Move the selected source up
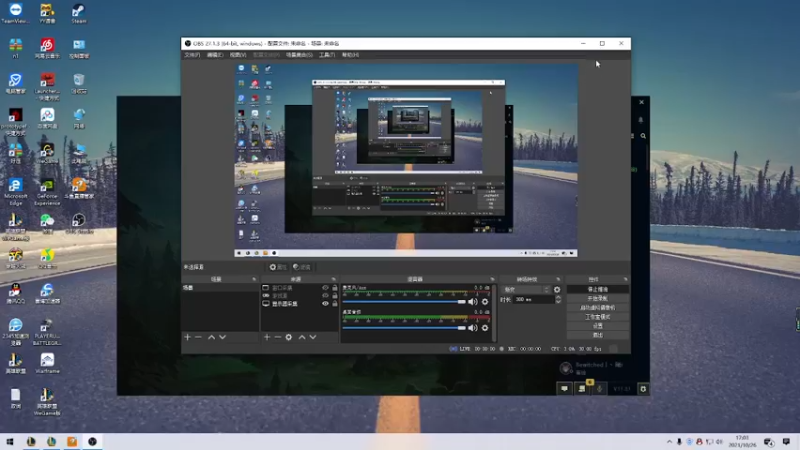800x450 pixels. (302, 337)
